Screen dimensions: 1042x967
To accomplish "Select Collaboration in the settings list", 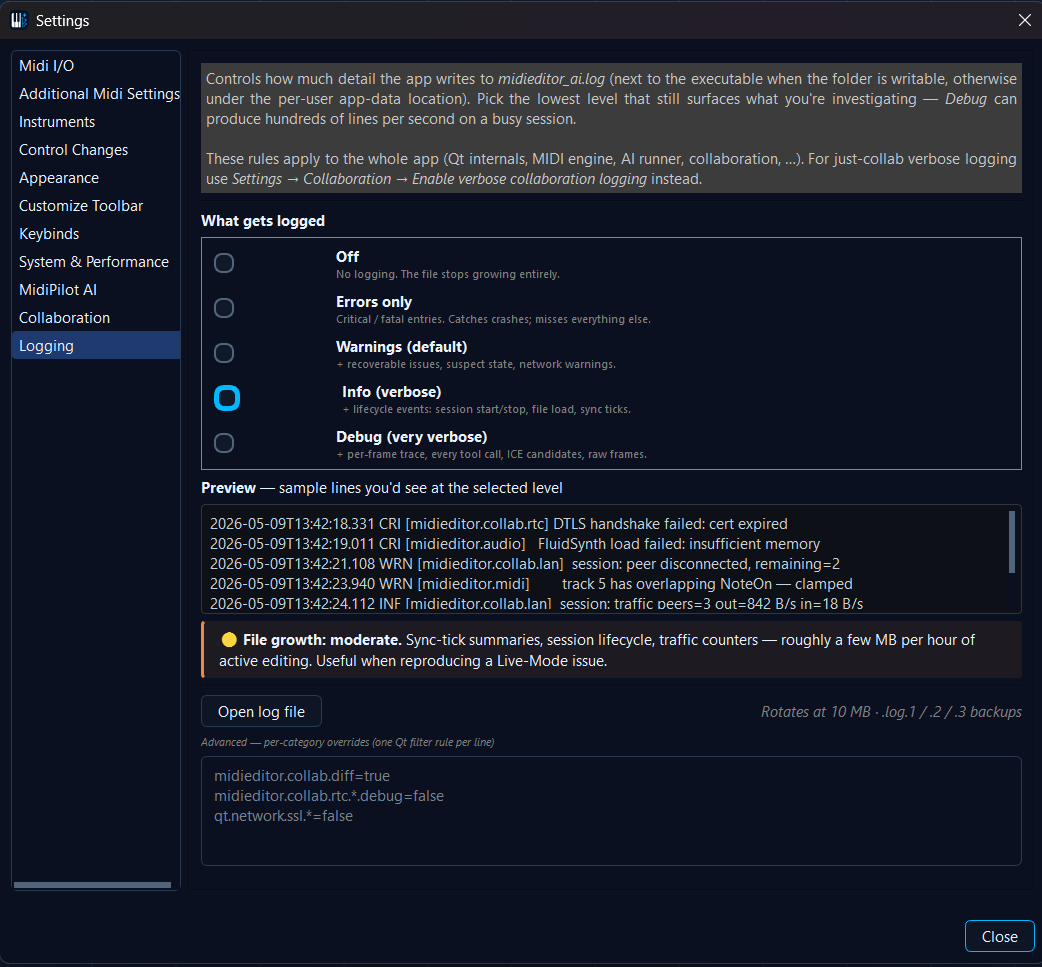I will [96, 317].
